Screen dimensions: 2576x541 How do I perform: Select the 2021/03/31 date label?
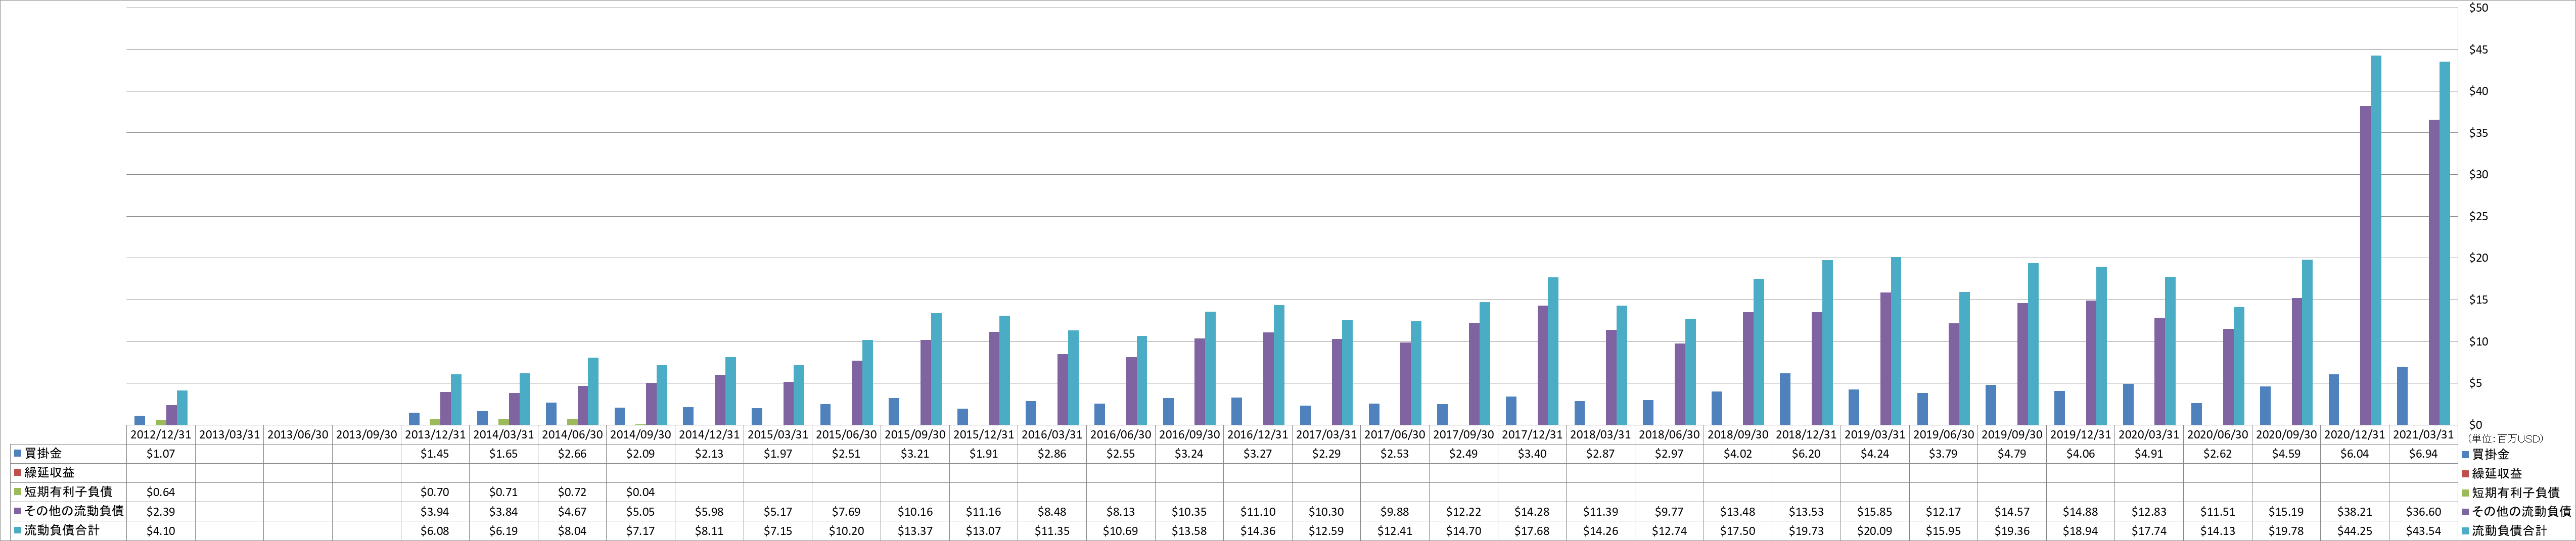(2424, 435)
